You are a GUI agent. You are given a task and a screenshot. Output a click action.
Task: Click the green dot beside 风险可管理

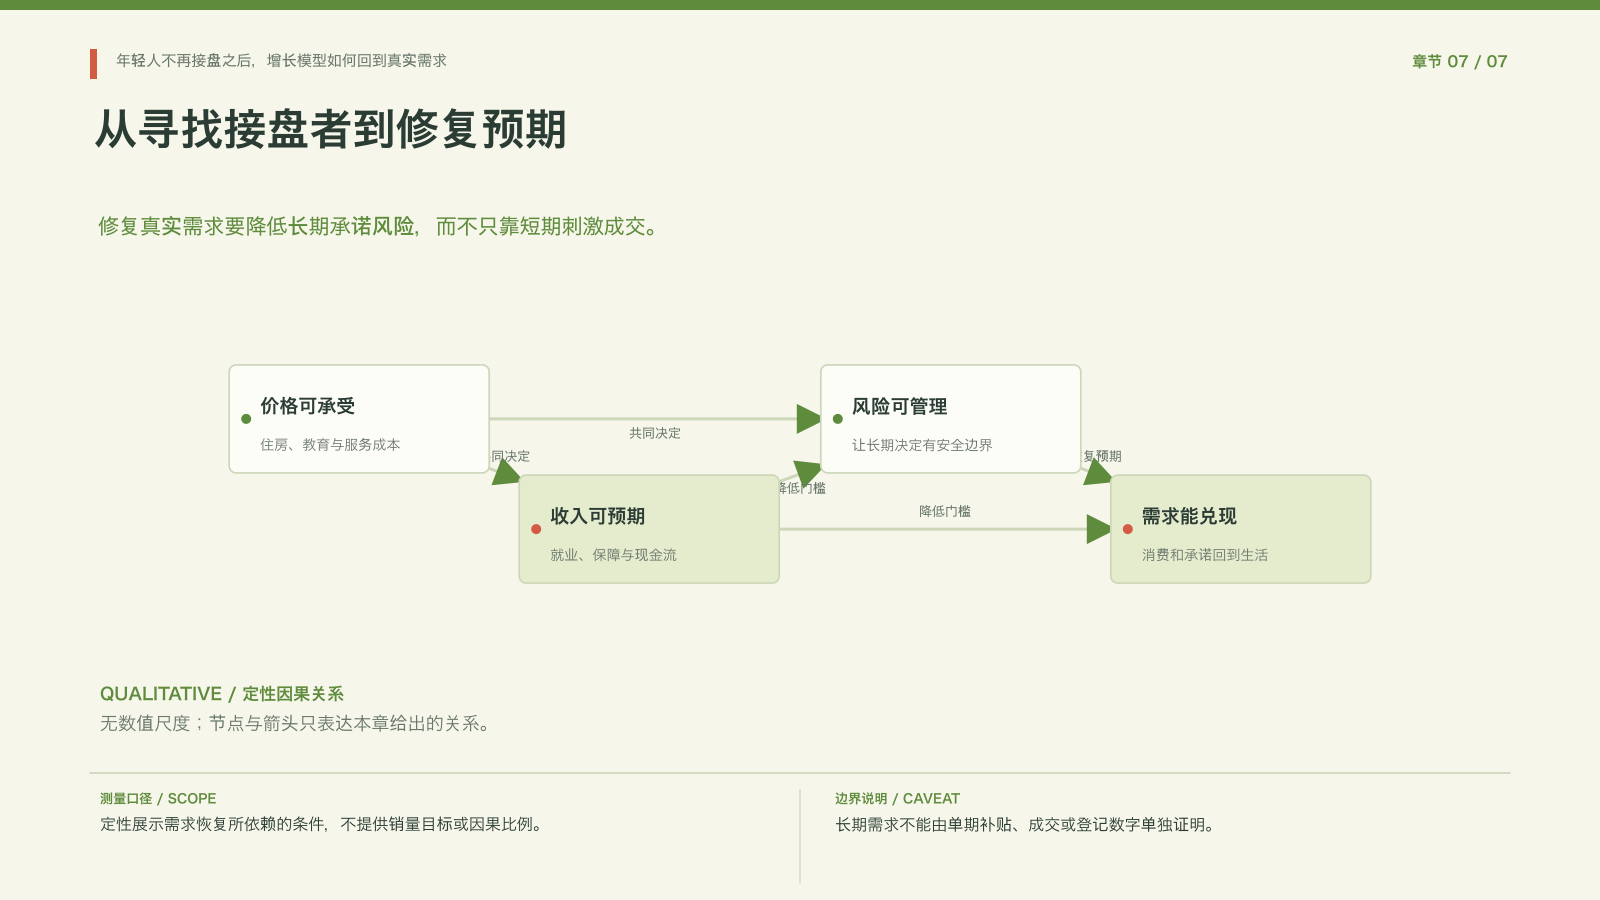click(838, 419)
